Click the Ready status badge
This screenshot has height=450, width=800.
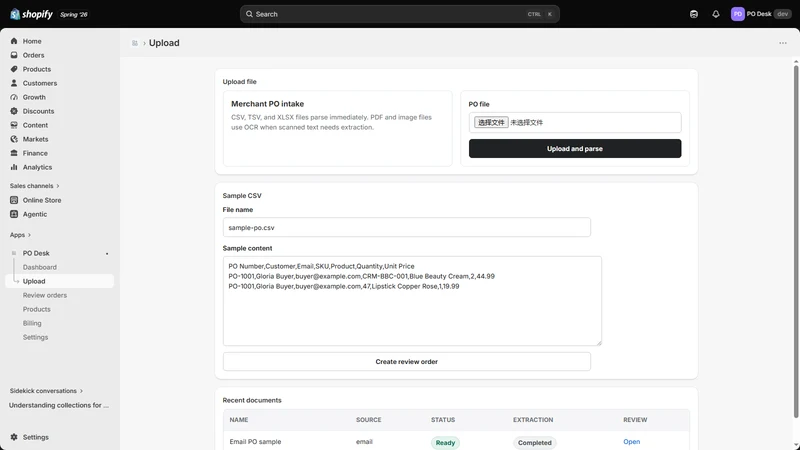point(445,443)
